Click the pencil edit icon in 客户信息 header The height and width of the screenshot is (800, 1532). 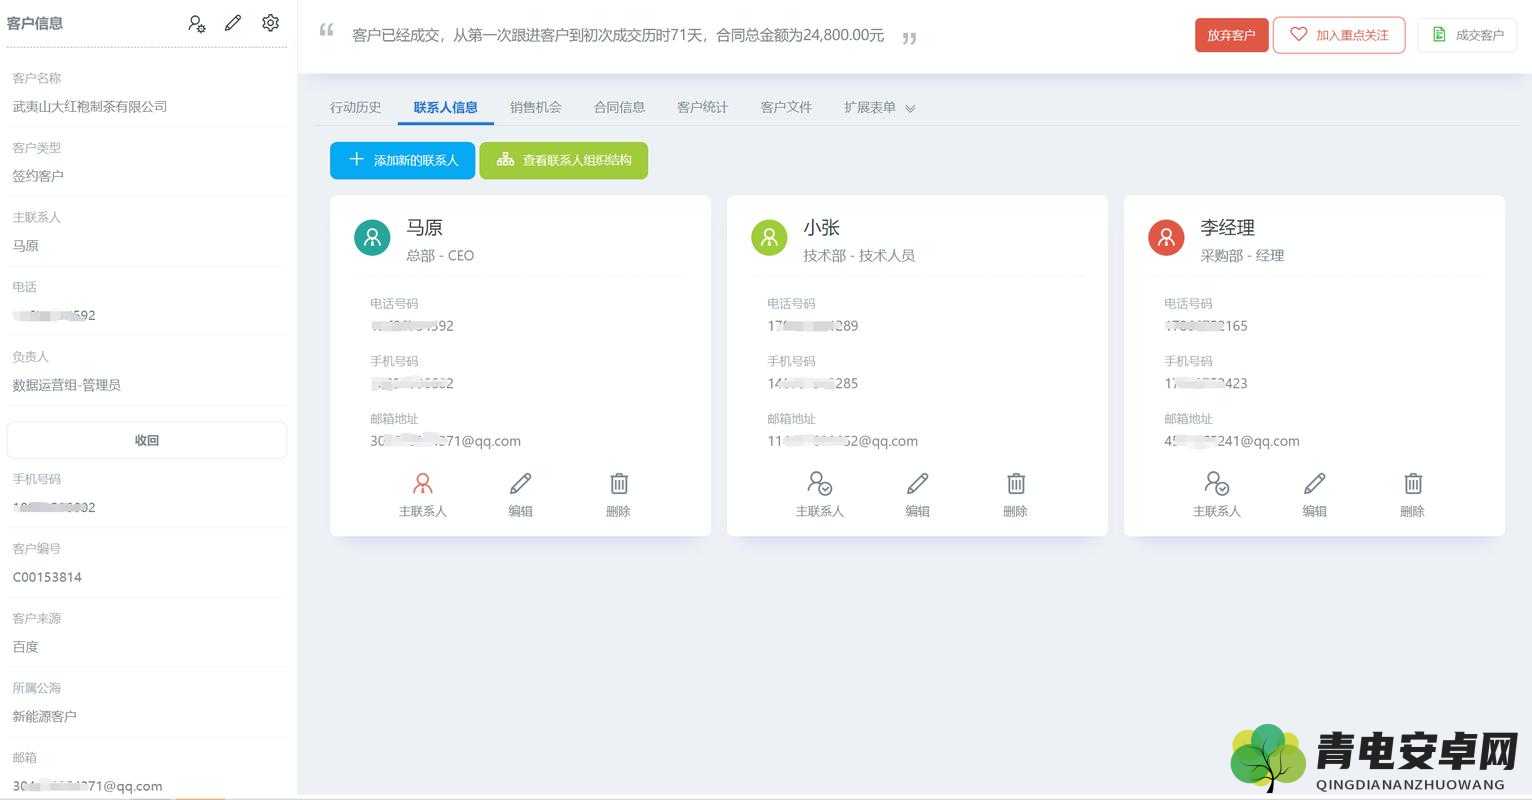click(233, 22)
